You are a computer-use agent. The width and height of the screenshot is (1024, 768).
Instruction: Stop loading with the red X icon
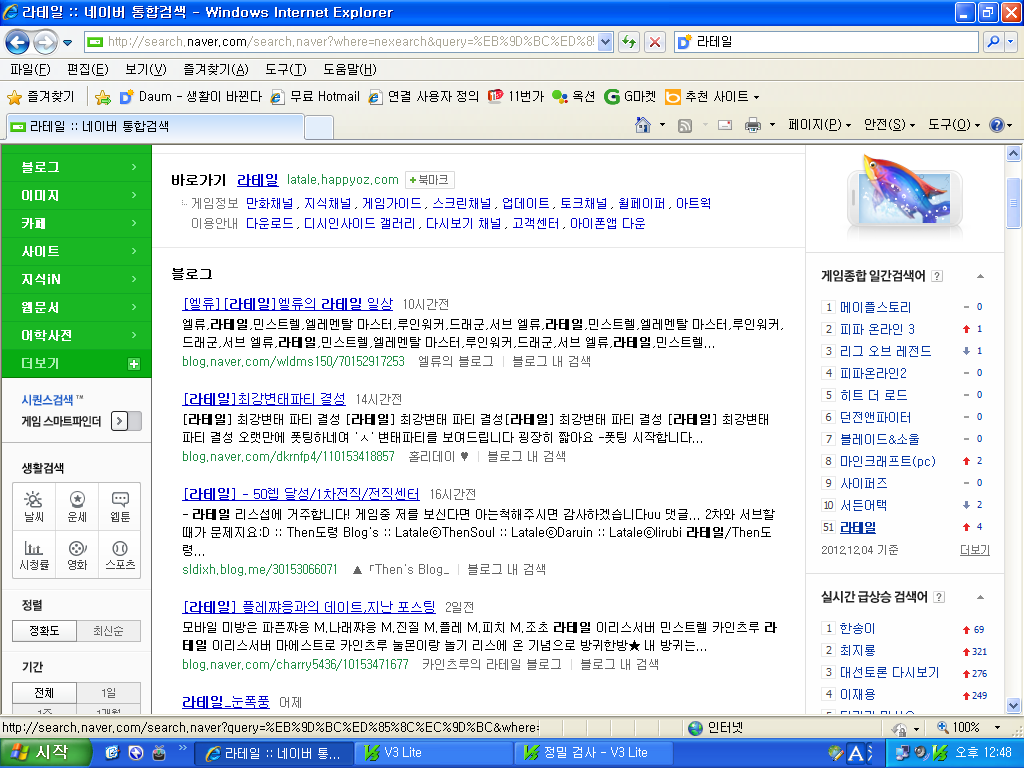654,42
